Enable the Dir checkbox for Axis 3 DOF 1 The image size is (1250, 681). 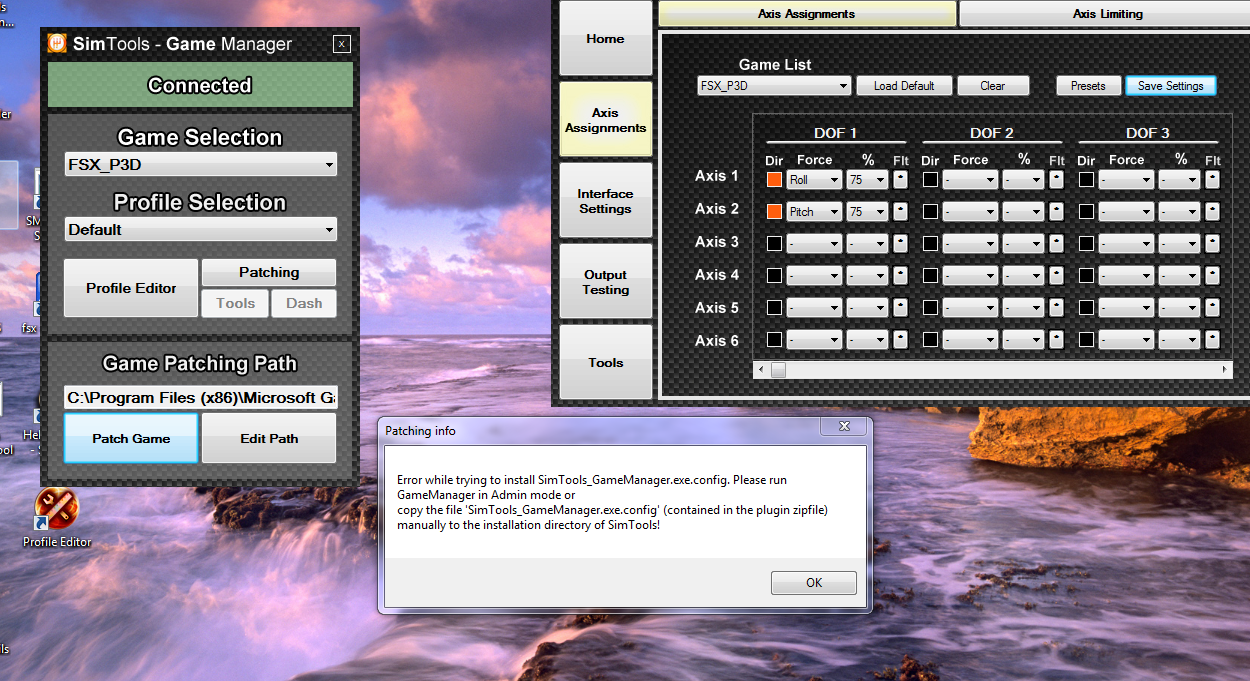coord(774,243)
